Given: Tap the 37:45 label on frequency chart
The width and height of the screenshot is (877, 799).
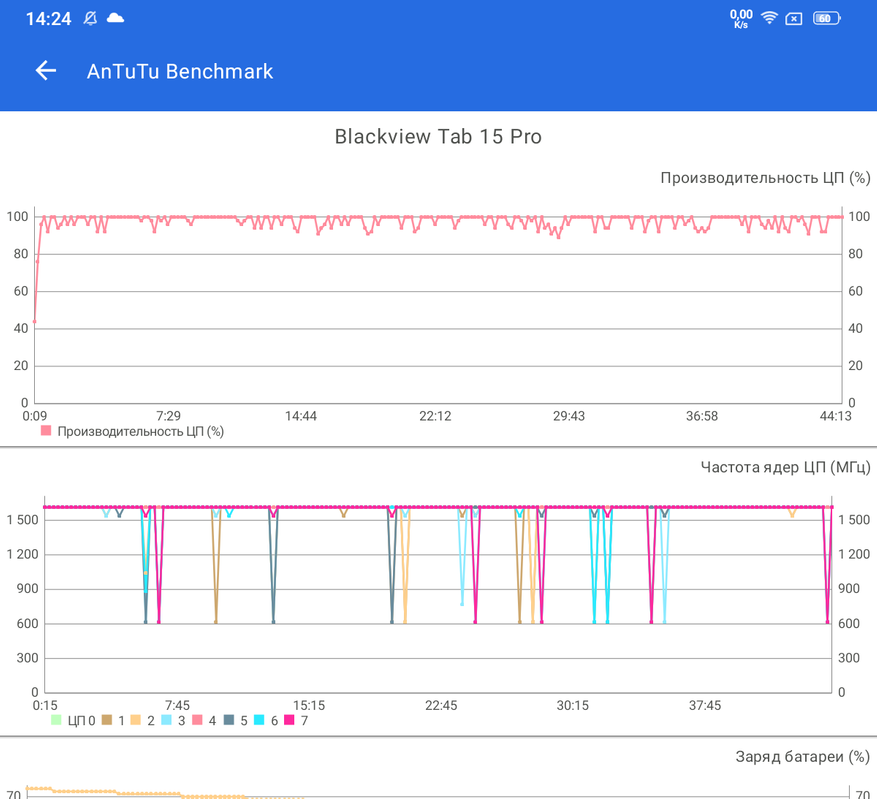Looking at the screenshot, I should [705, 706].
